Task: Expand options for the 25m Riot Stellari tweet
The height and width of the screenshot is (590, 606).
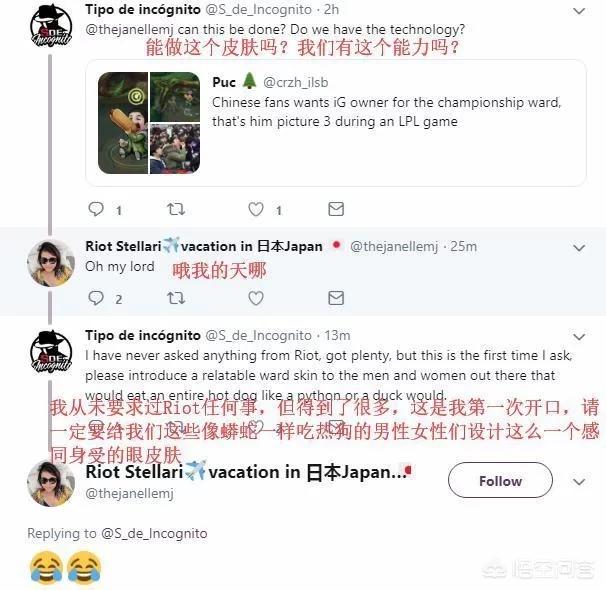Action: pos(579,248)
